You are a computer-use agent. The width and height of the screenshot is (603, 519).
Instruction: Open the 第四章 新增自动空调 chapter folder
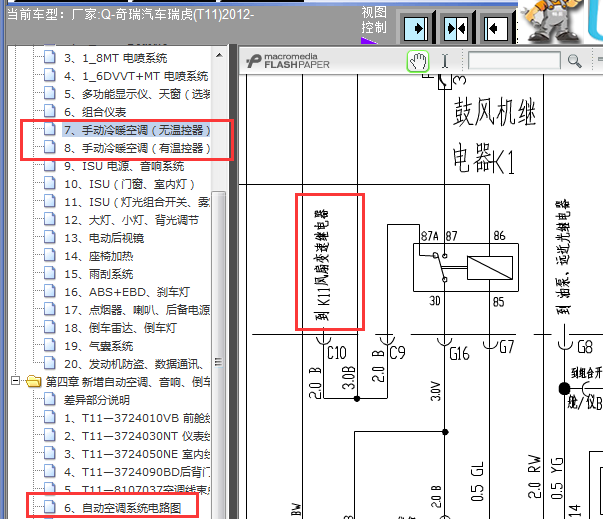(x=128, y=382)
